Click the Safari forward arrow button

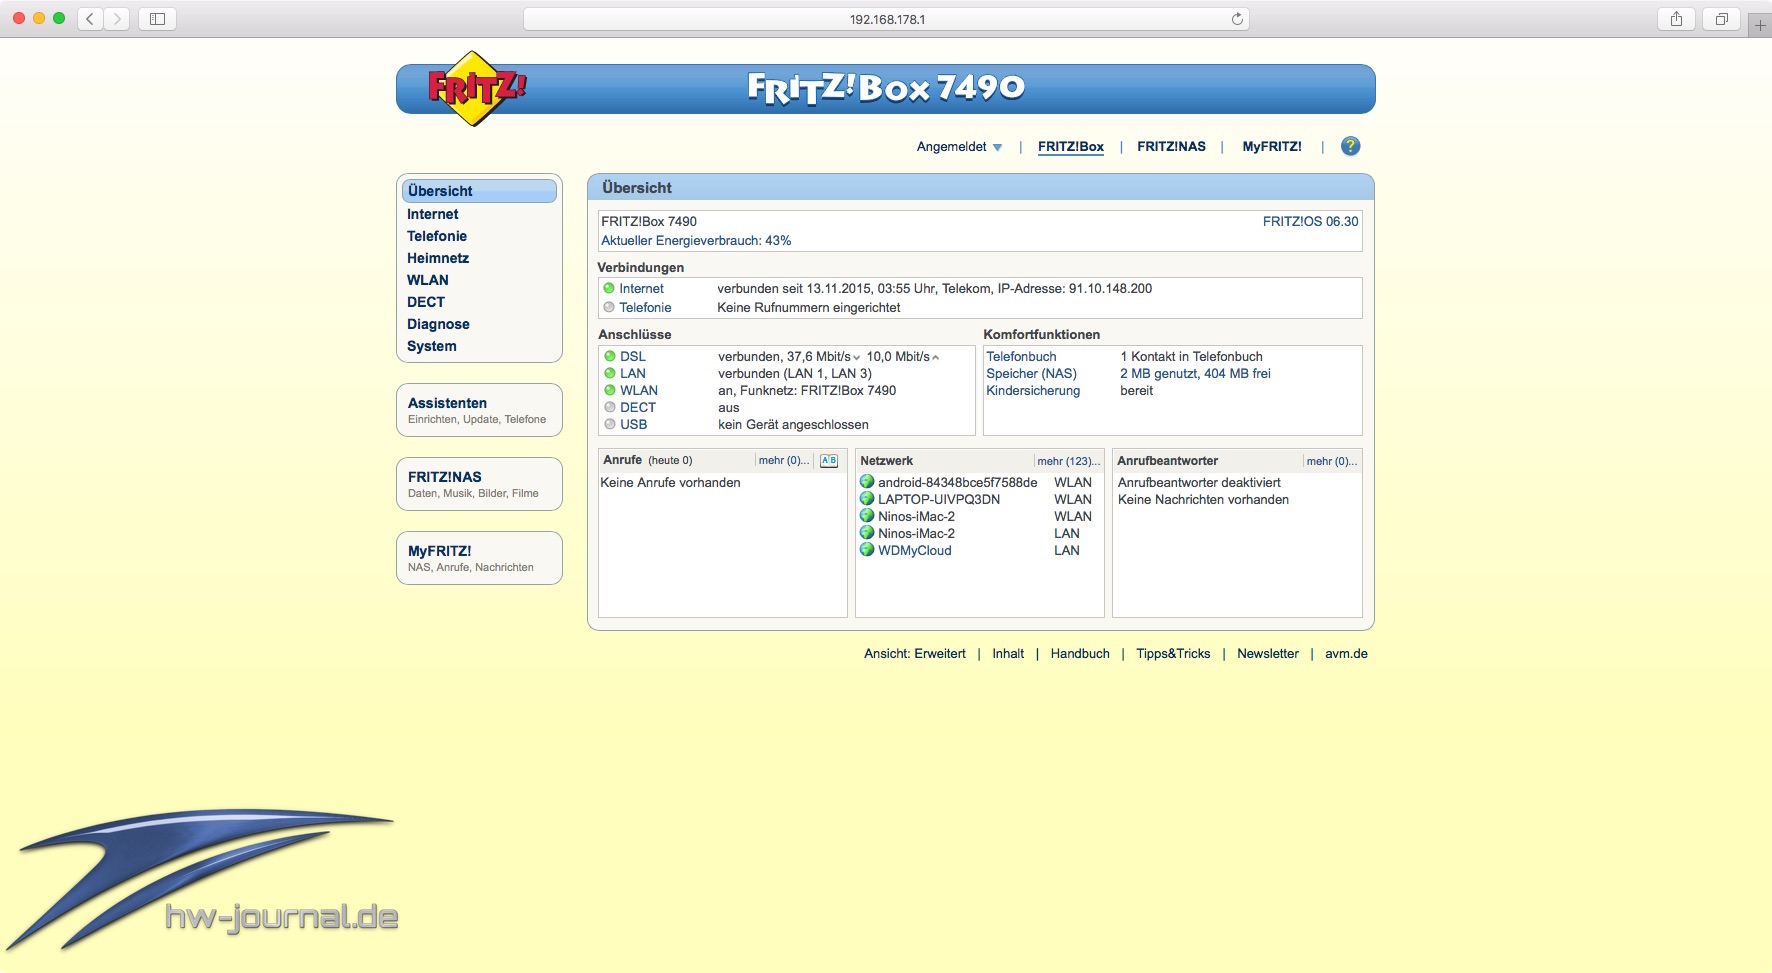[x=117, y=19]
